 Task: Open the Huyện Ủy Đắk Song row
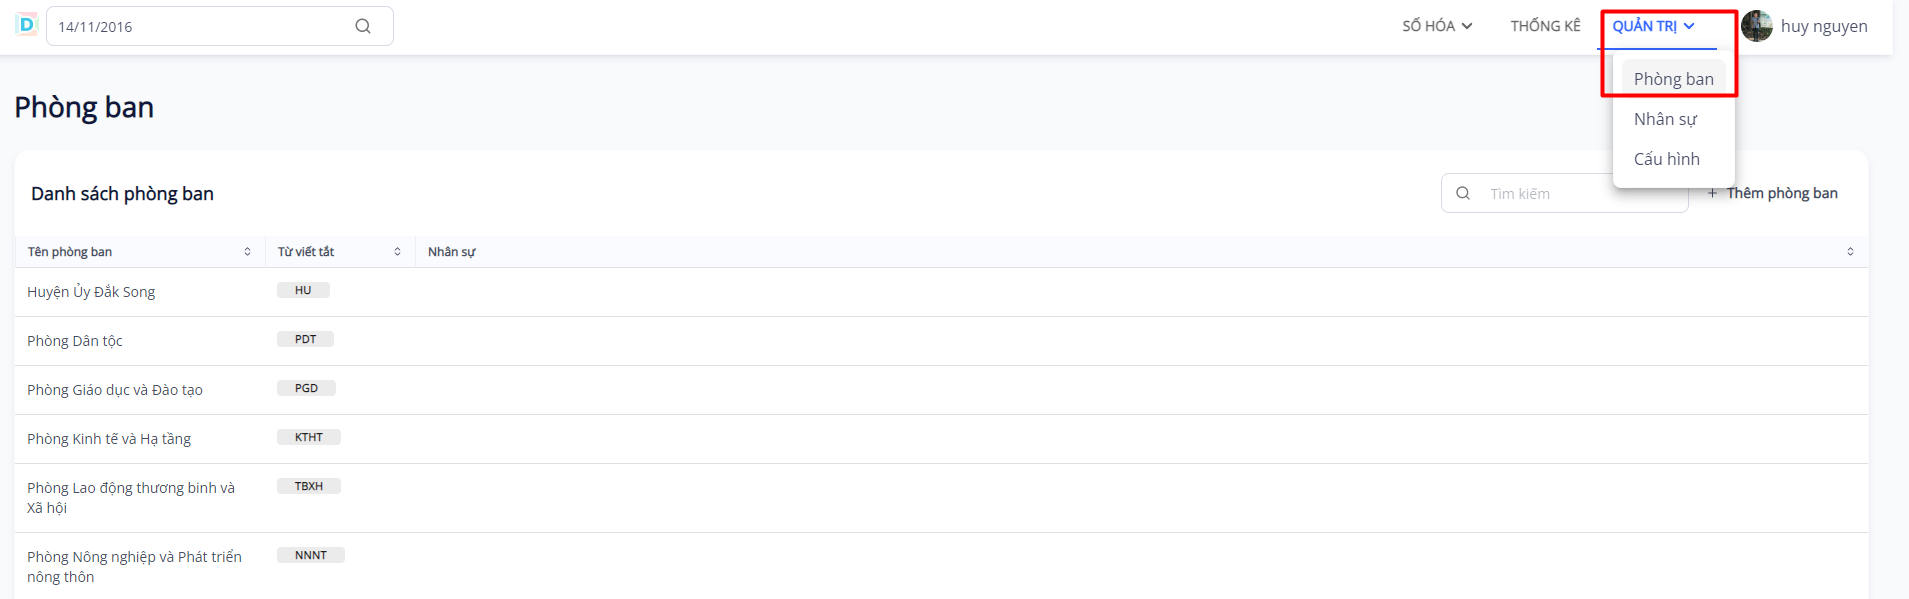(91, 292)
